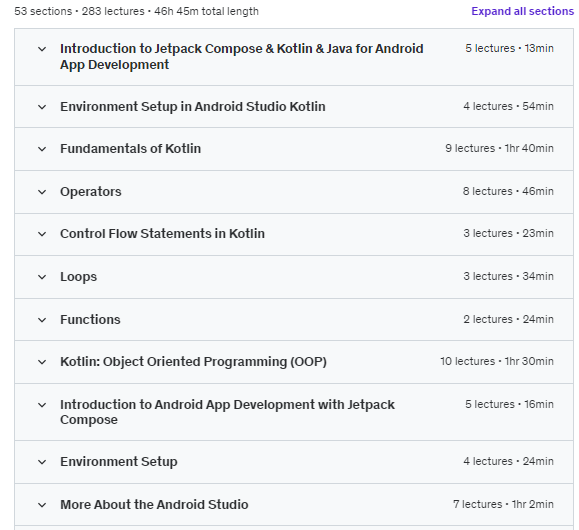Click '9 lectures • 1hr 40min' text
This screenshot has height=530, width=579.
[499, 148]
